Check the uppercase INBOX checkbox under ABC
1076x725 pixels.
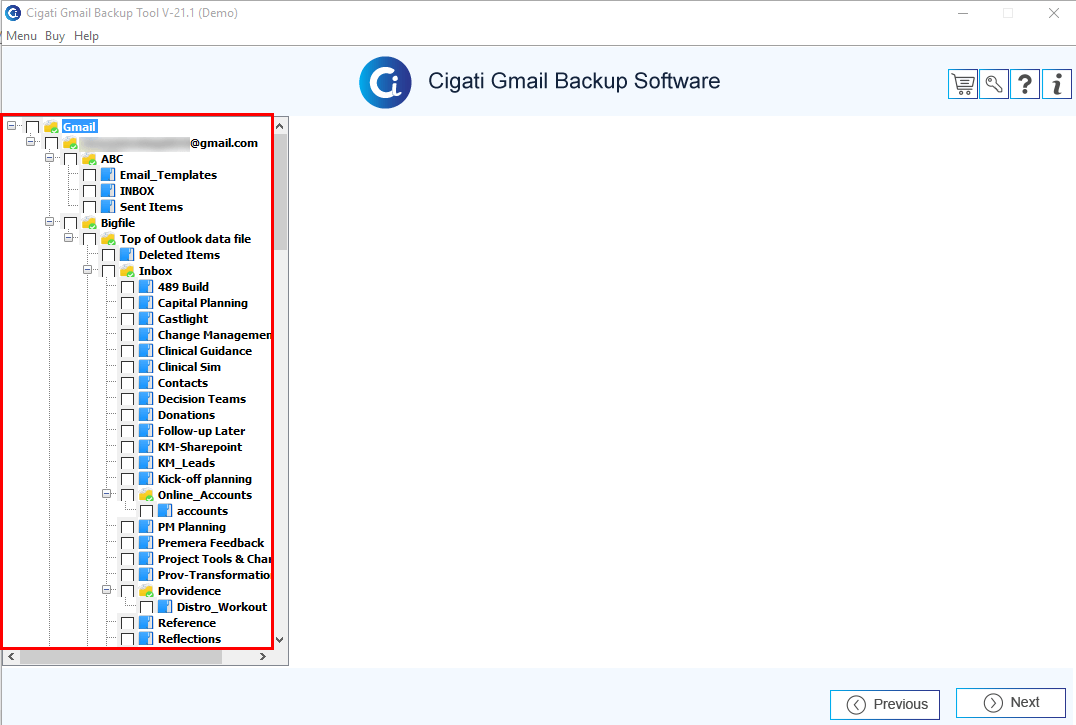click(89, 191)
